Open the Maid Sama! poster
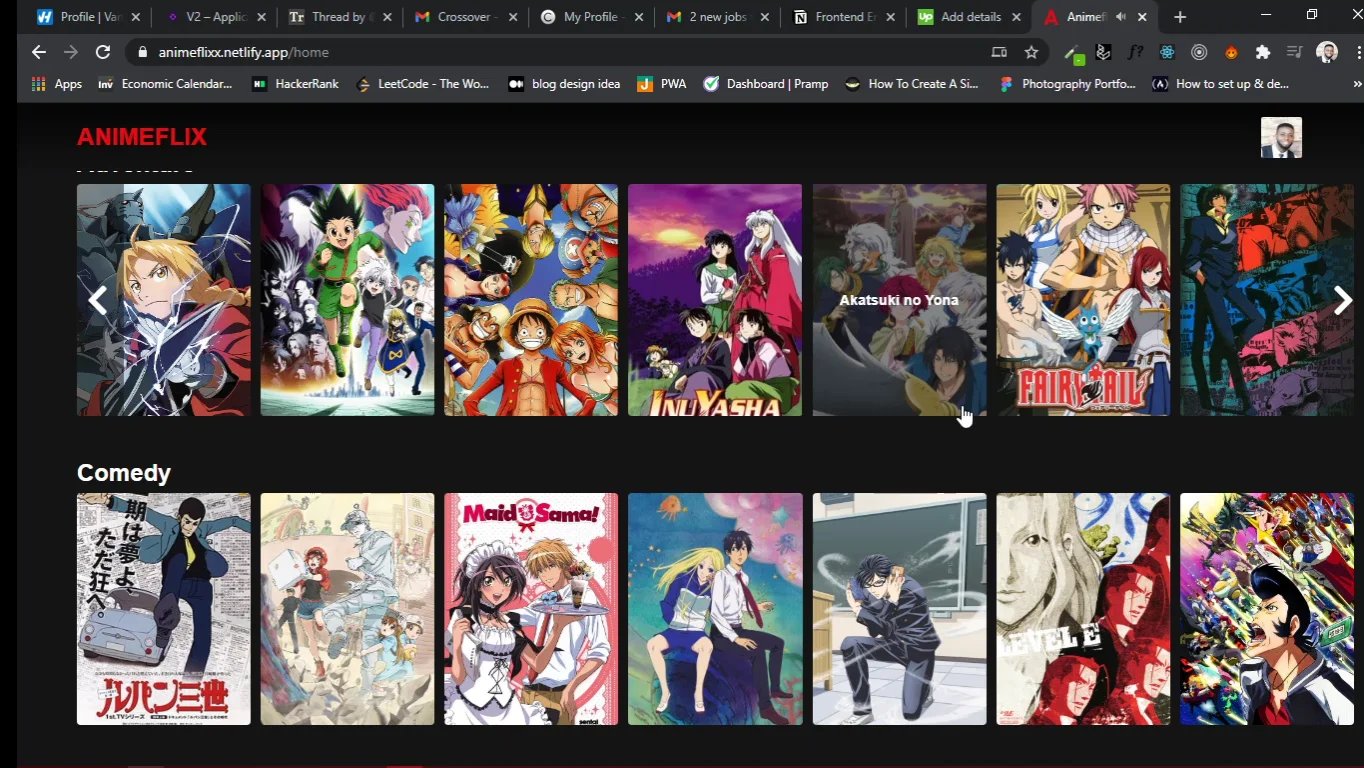Screen dimensions: 1364x768 click(x=531, y=609)
